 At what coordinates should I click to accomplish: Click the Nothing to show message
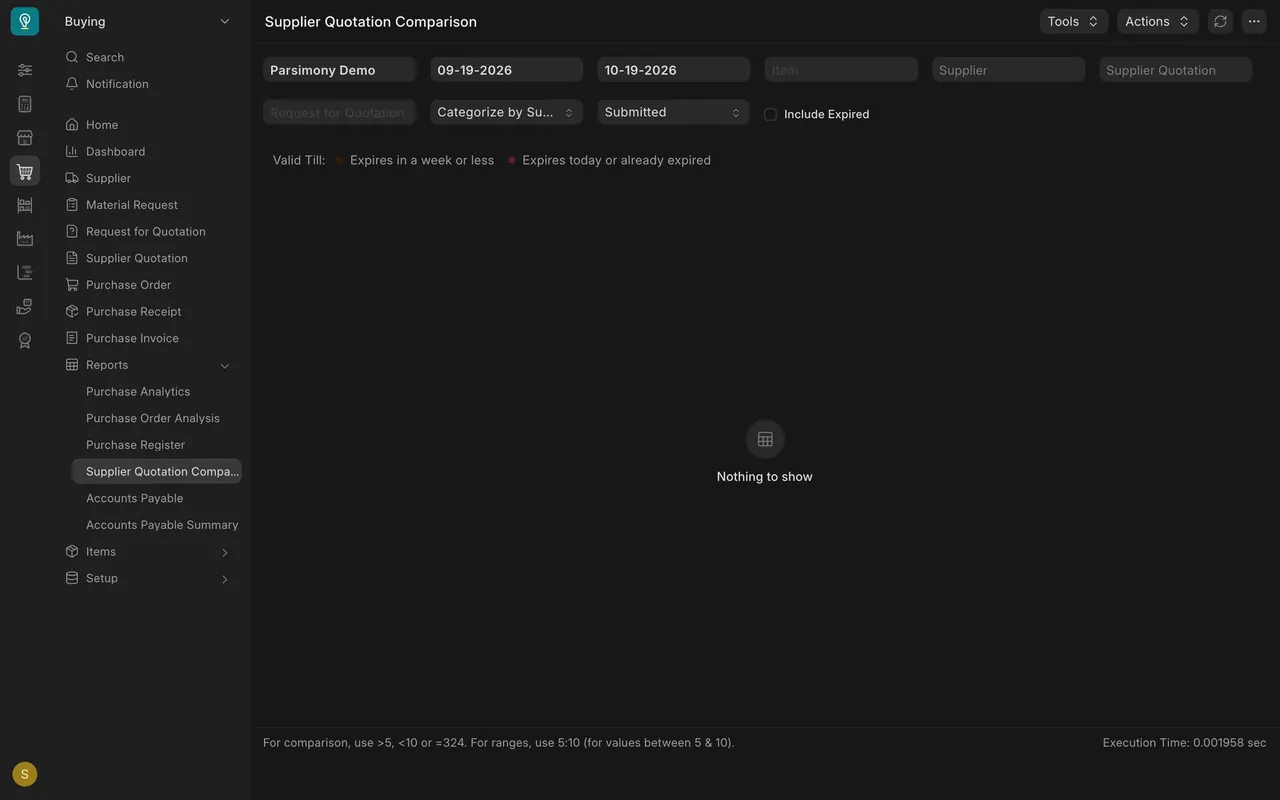(x=765, y=477)
